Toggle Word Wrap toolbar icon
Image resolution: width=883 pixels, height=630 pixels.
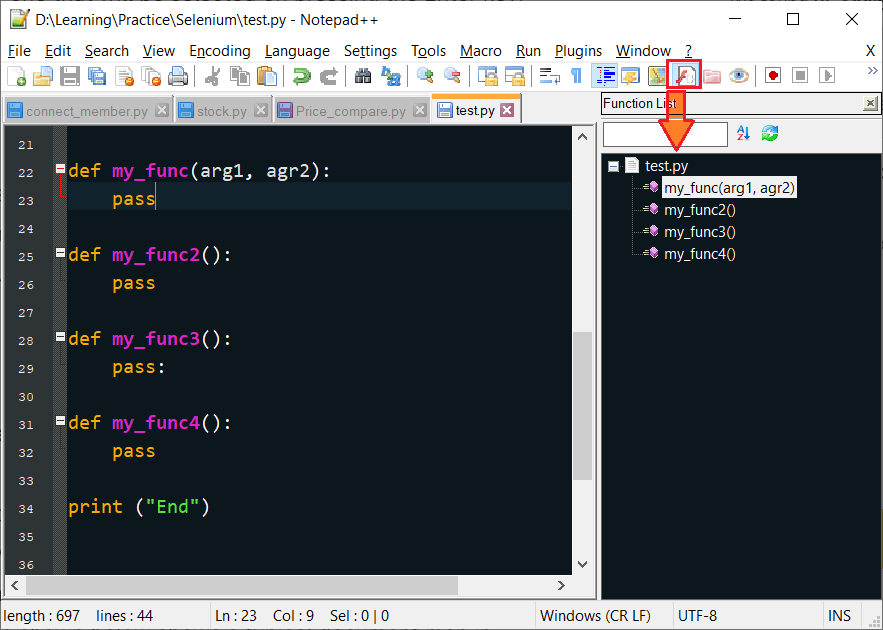(x=549, y=75)
